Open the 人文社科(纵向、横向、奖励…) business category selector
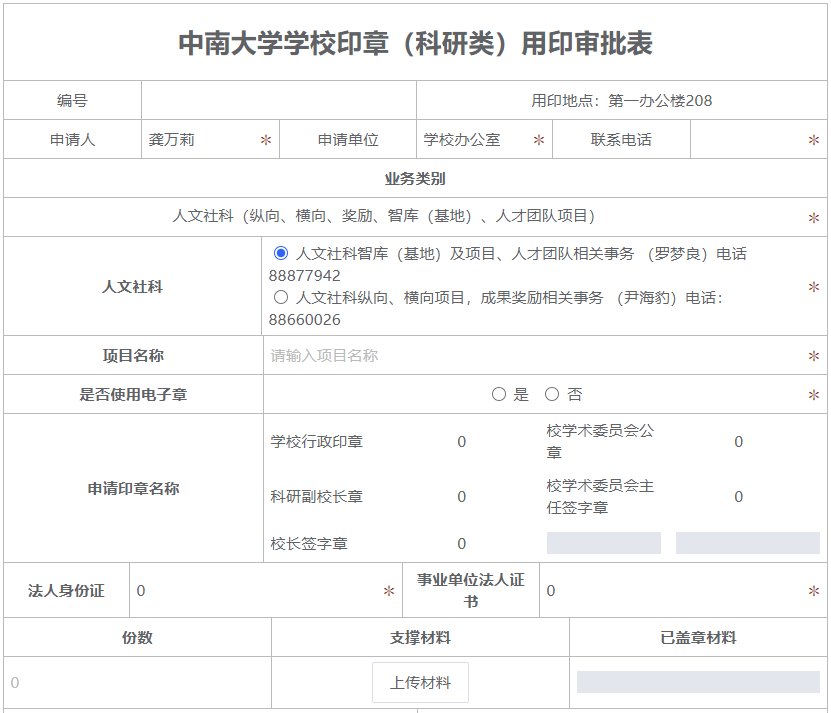This screenshot has height=713, width=831. [x=384, y=216]
